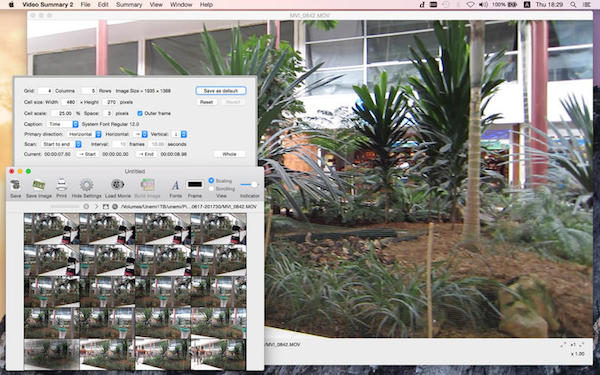Open the Apple menu
Viewport: 600px width, 375px height.
coord(11,5)
